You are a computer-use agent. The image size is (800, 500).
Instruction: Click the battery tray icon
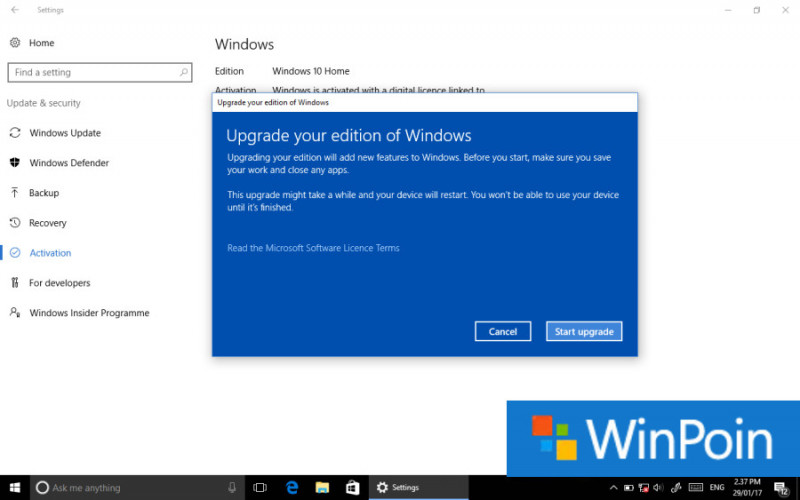pyautogui.click(x=629, y=487)
